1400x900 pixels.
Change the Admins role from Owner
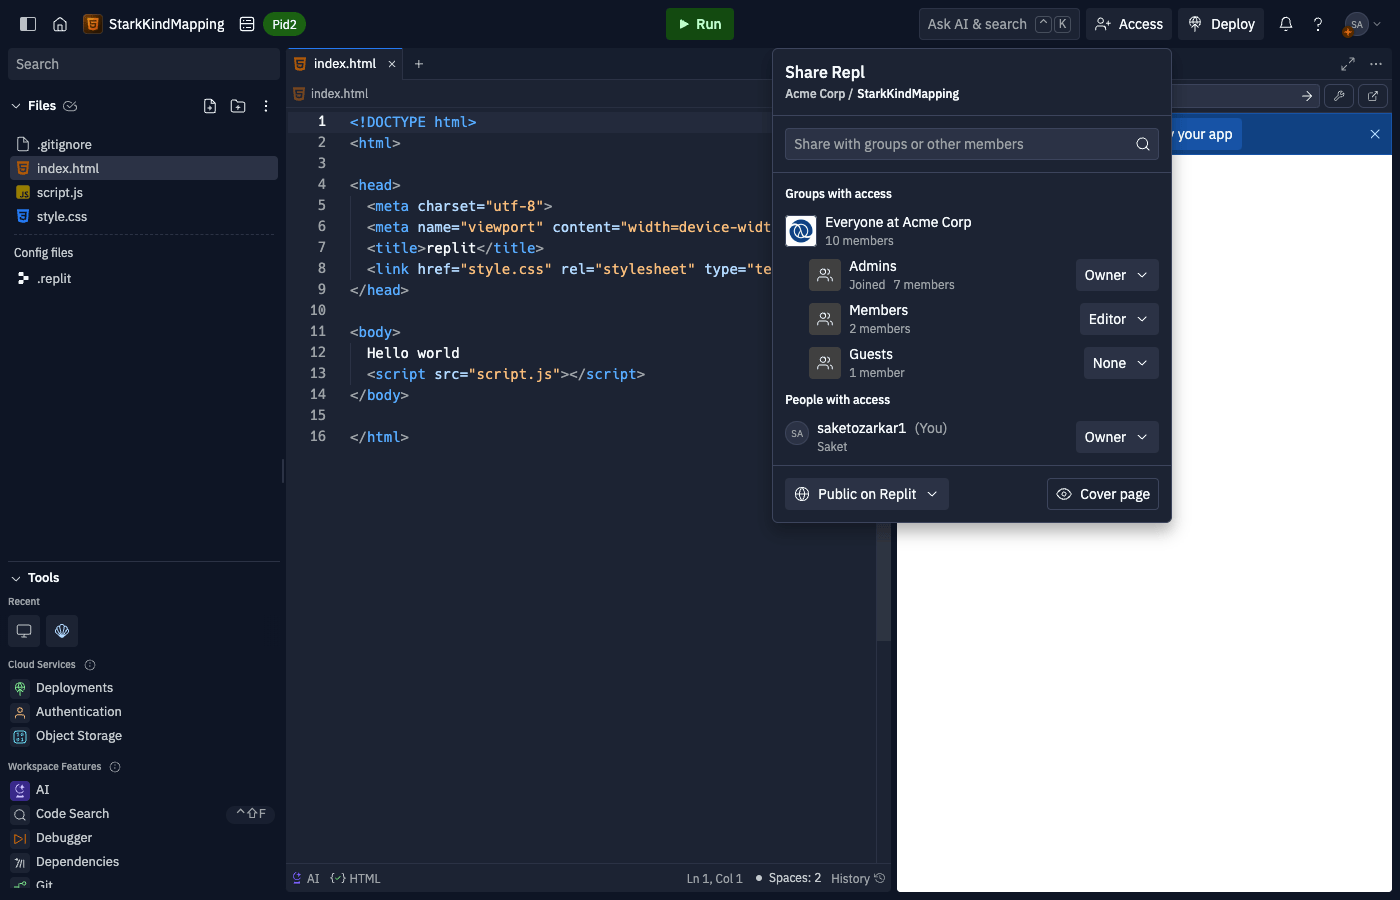coord(1117,275)
